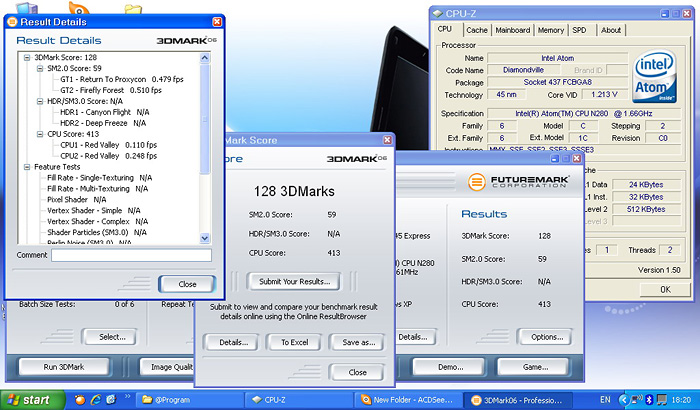
Task: Click Result Details title bar icon
Action: click(x=12, y=21)
